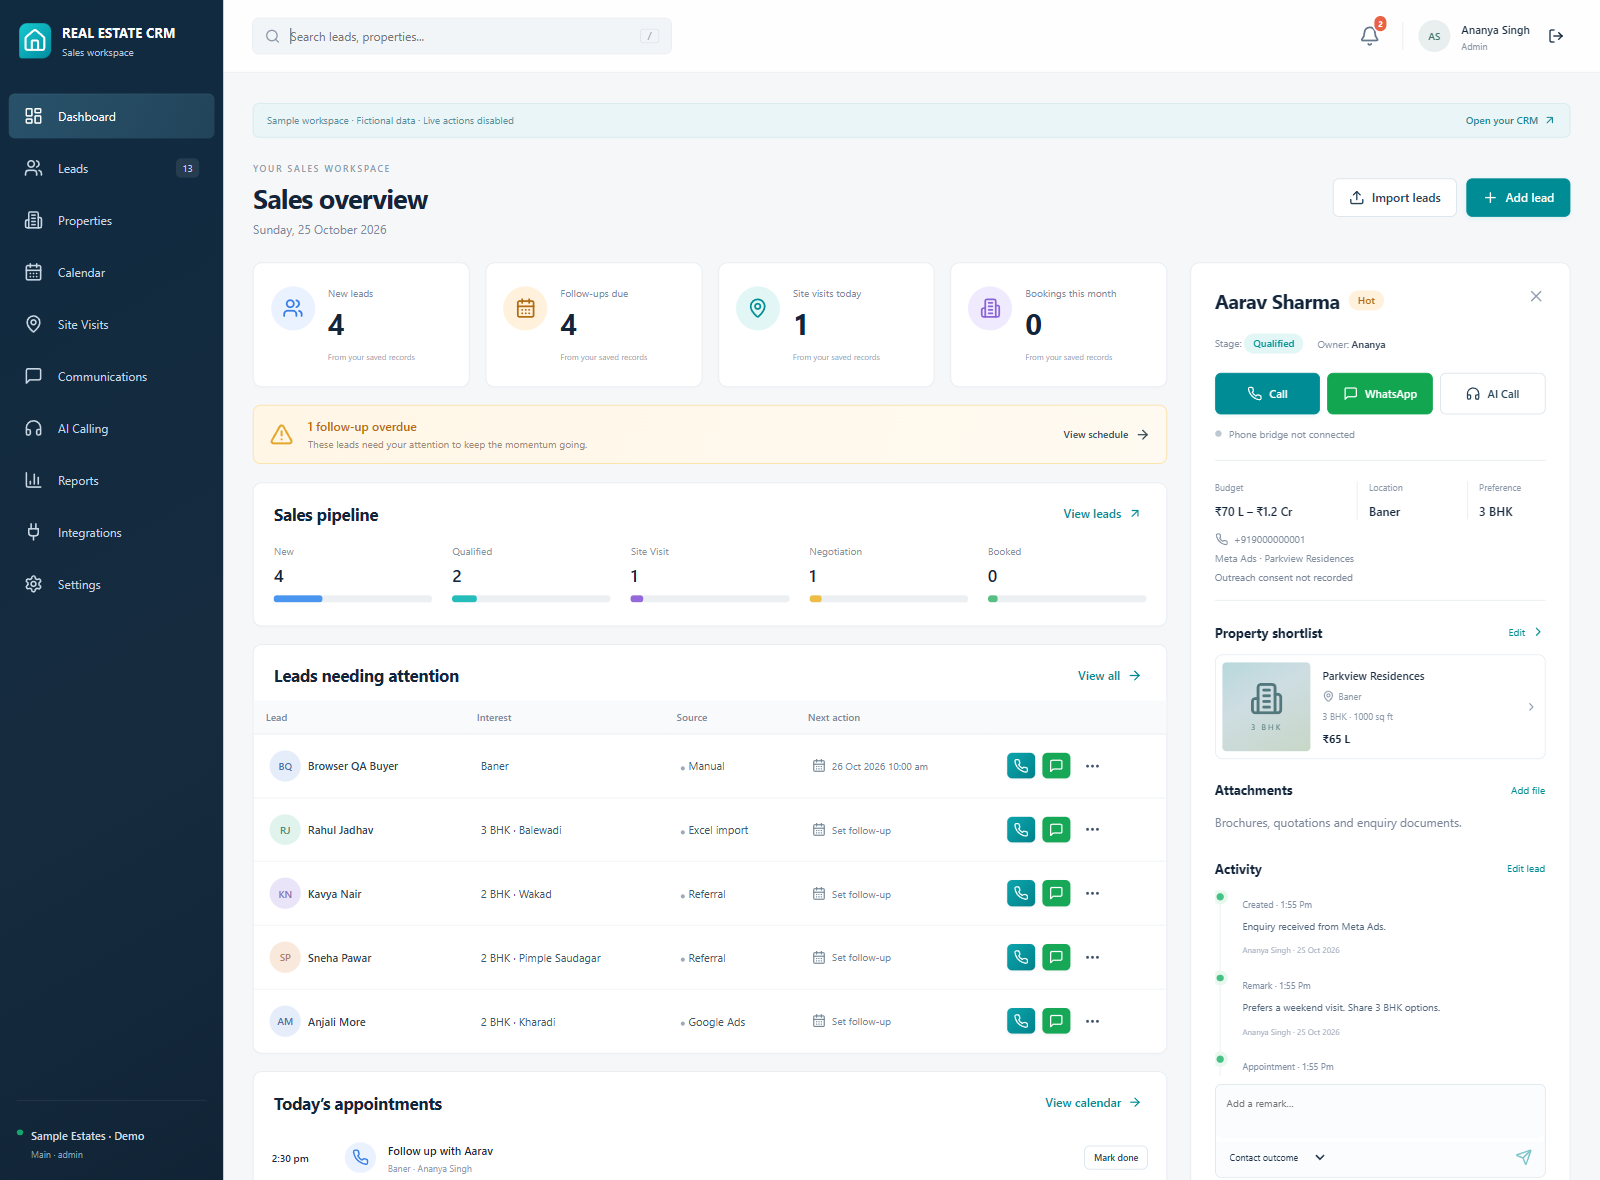This screenshot has height=1180, width=1600.
Task: Click the home logo of Real Estate CRM
Action: point(35,41)
